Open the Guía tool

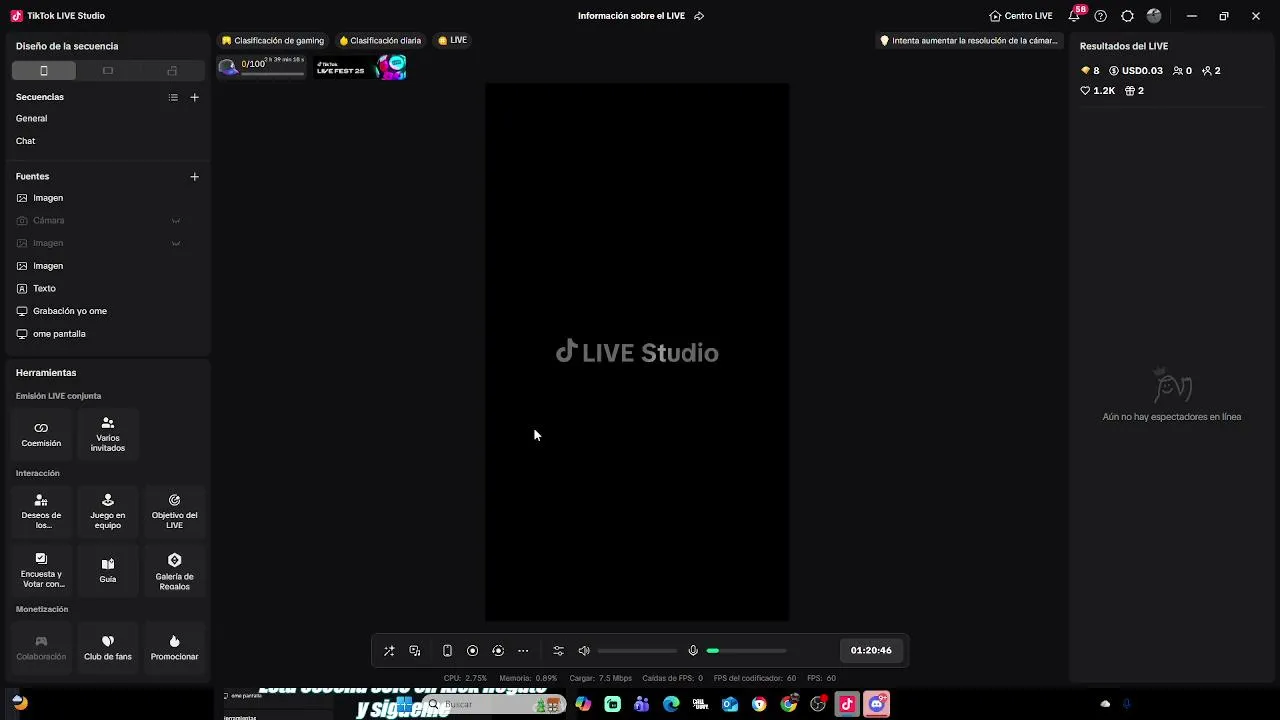tap(108, 570)
